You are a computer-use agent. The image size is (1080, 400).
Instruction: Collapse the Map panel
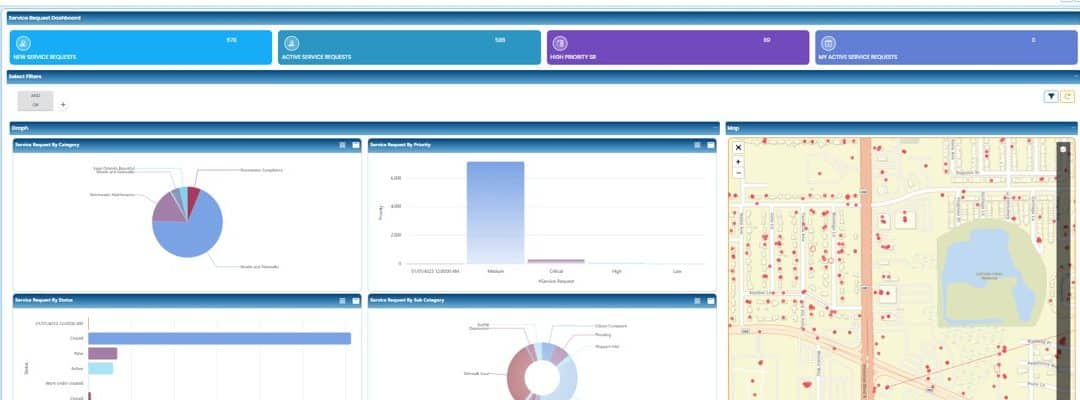coord(1075,128)
